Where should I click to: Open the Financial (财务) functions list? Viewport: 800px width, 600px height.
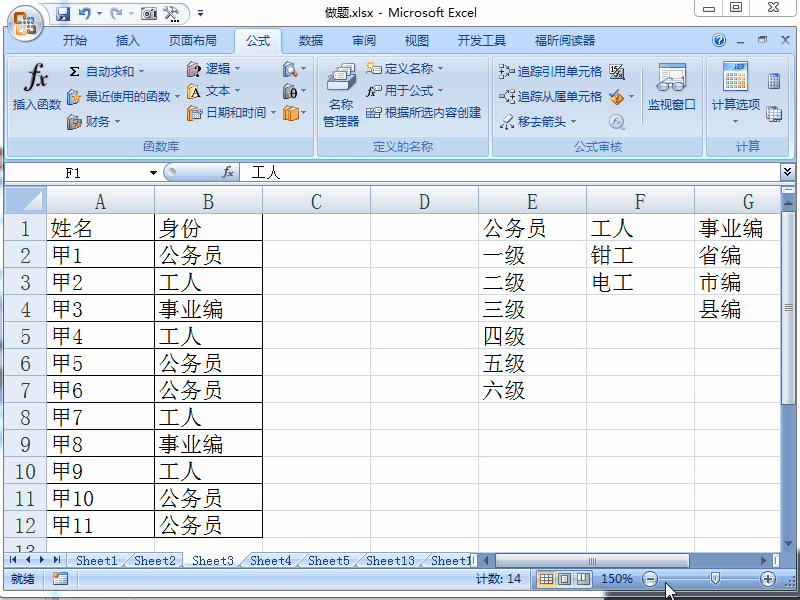click(x=94, y=121)
